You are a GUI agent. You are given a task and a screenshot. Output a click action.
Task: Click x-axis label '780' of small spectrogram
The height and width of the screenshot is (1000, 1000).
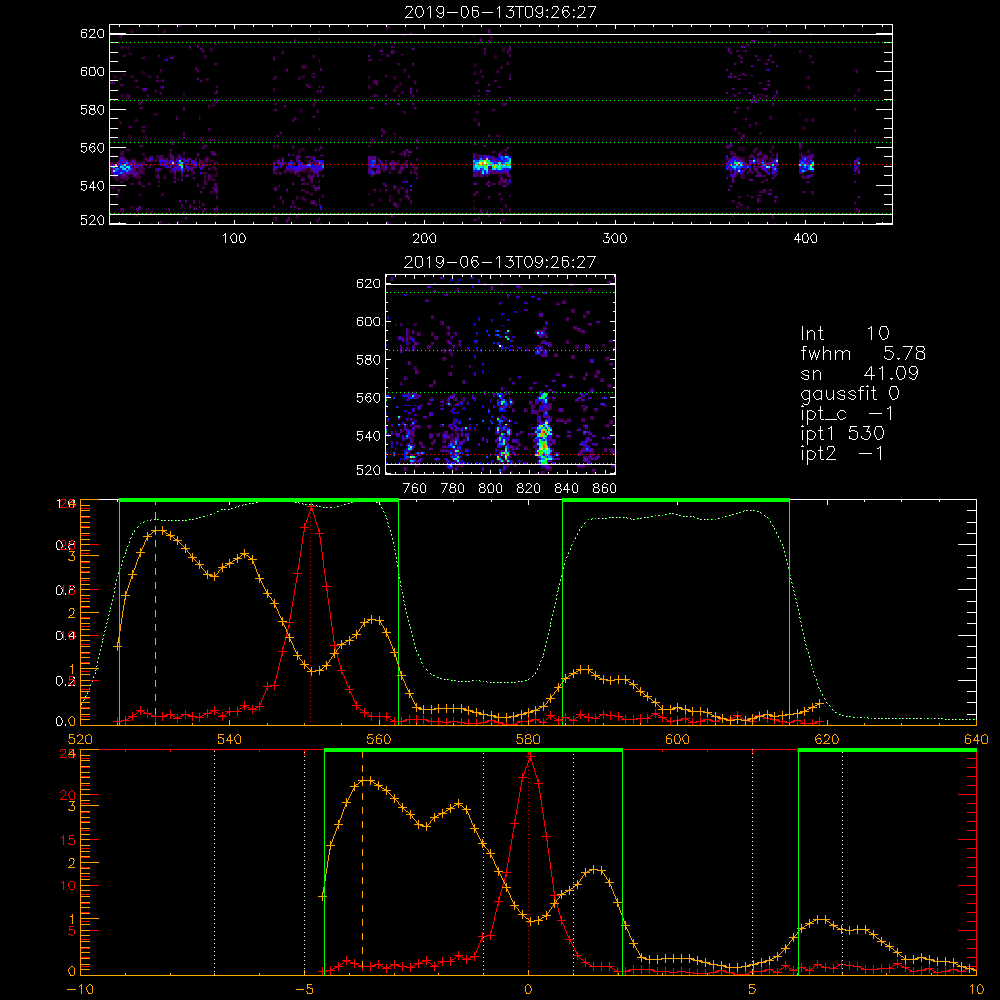coord(453,489)
